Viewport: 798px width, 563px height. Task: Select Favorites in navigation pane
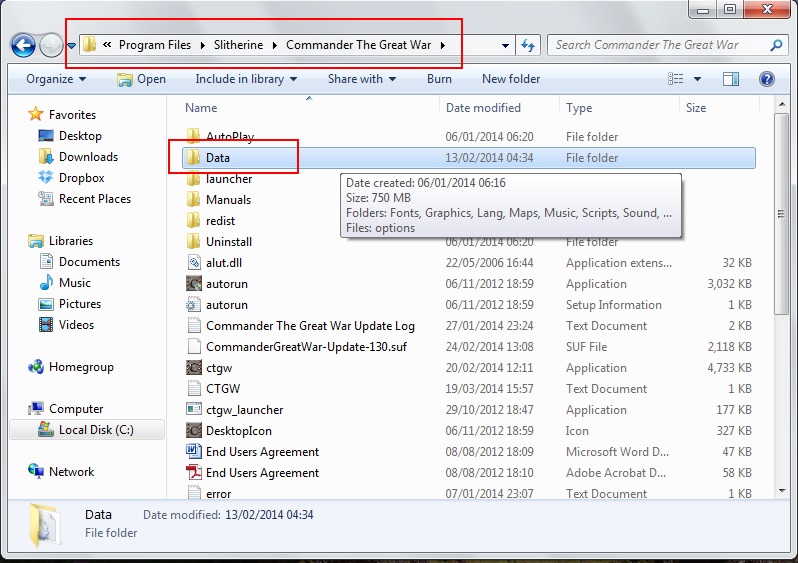[72, 115]
